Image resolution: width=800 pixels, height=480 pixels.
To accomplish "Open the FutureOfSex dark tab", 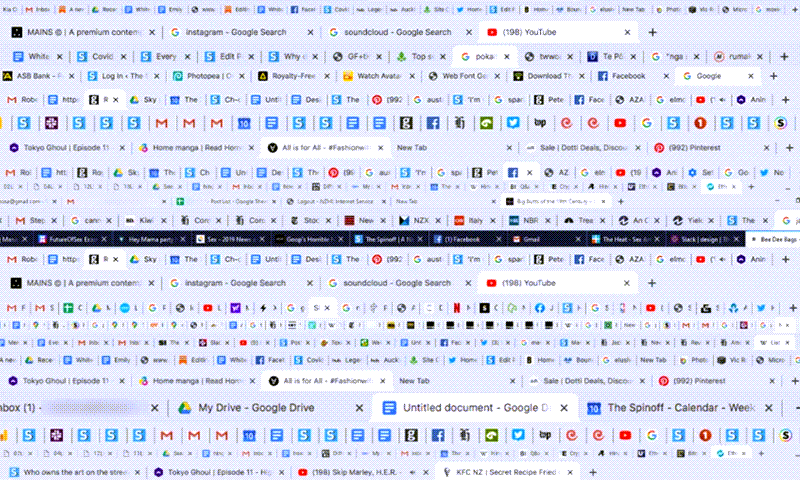I will (x=73, y=239).
